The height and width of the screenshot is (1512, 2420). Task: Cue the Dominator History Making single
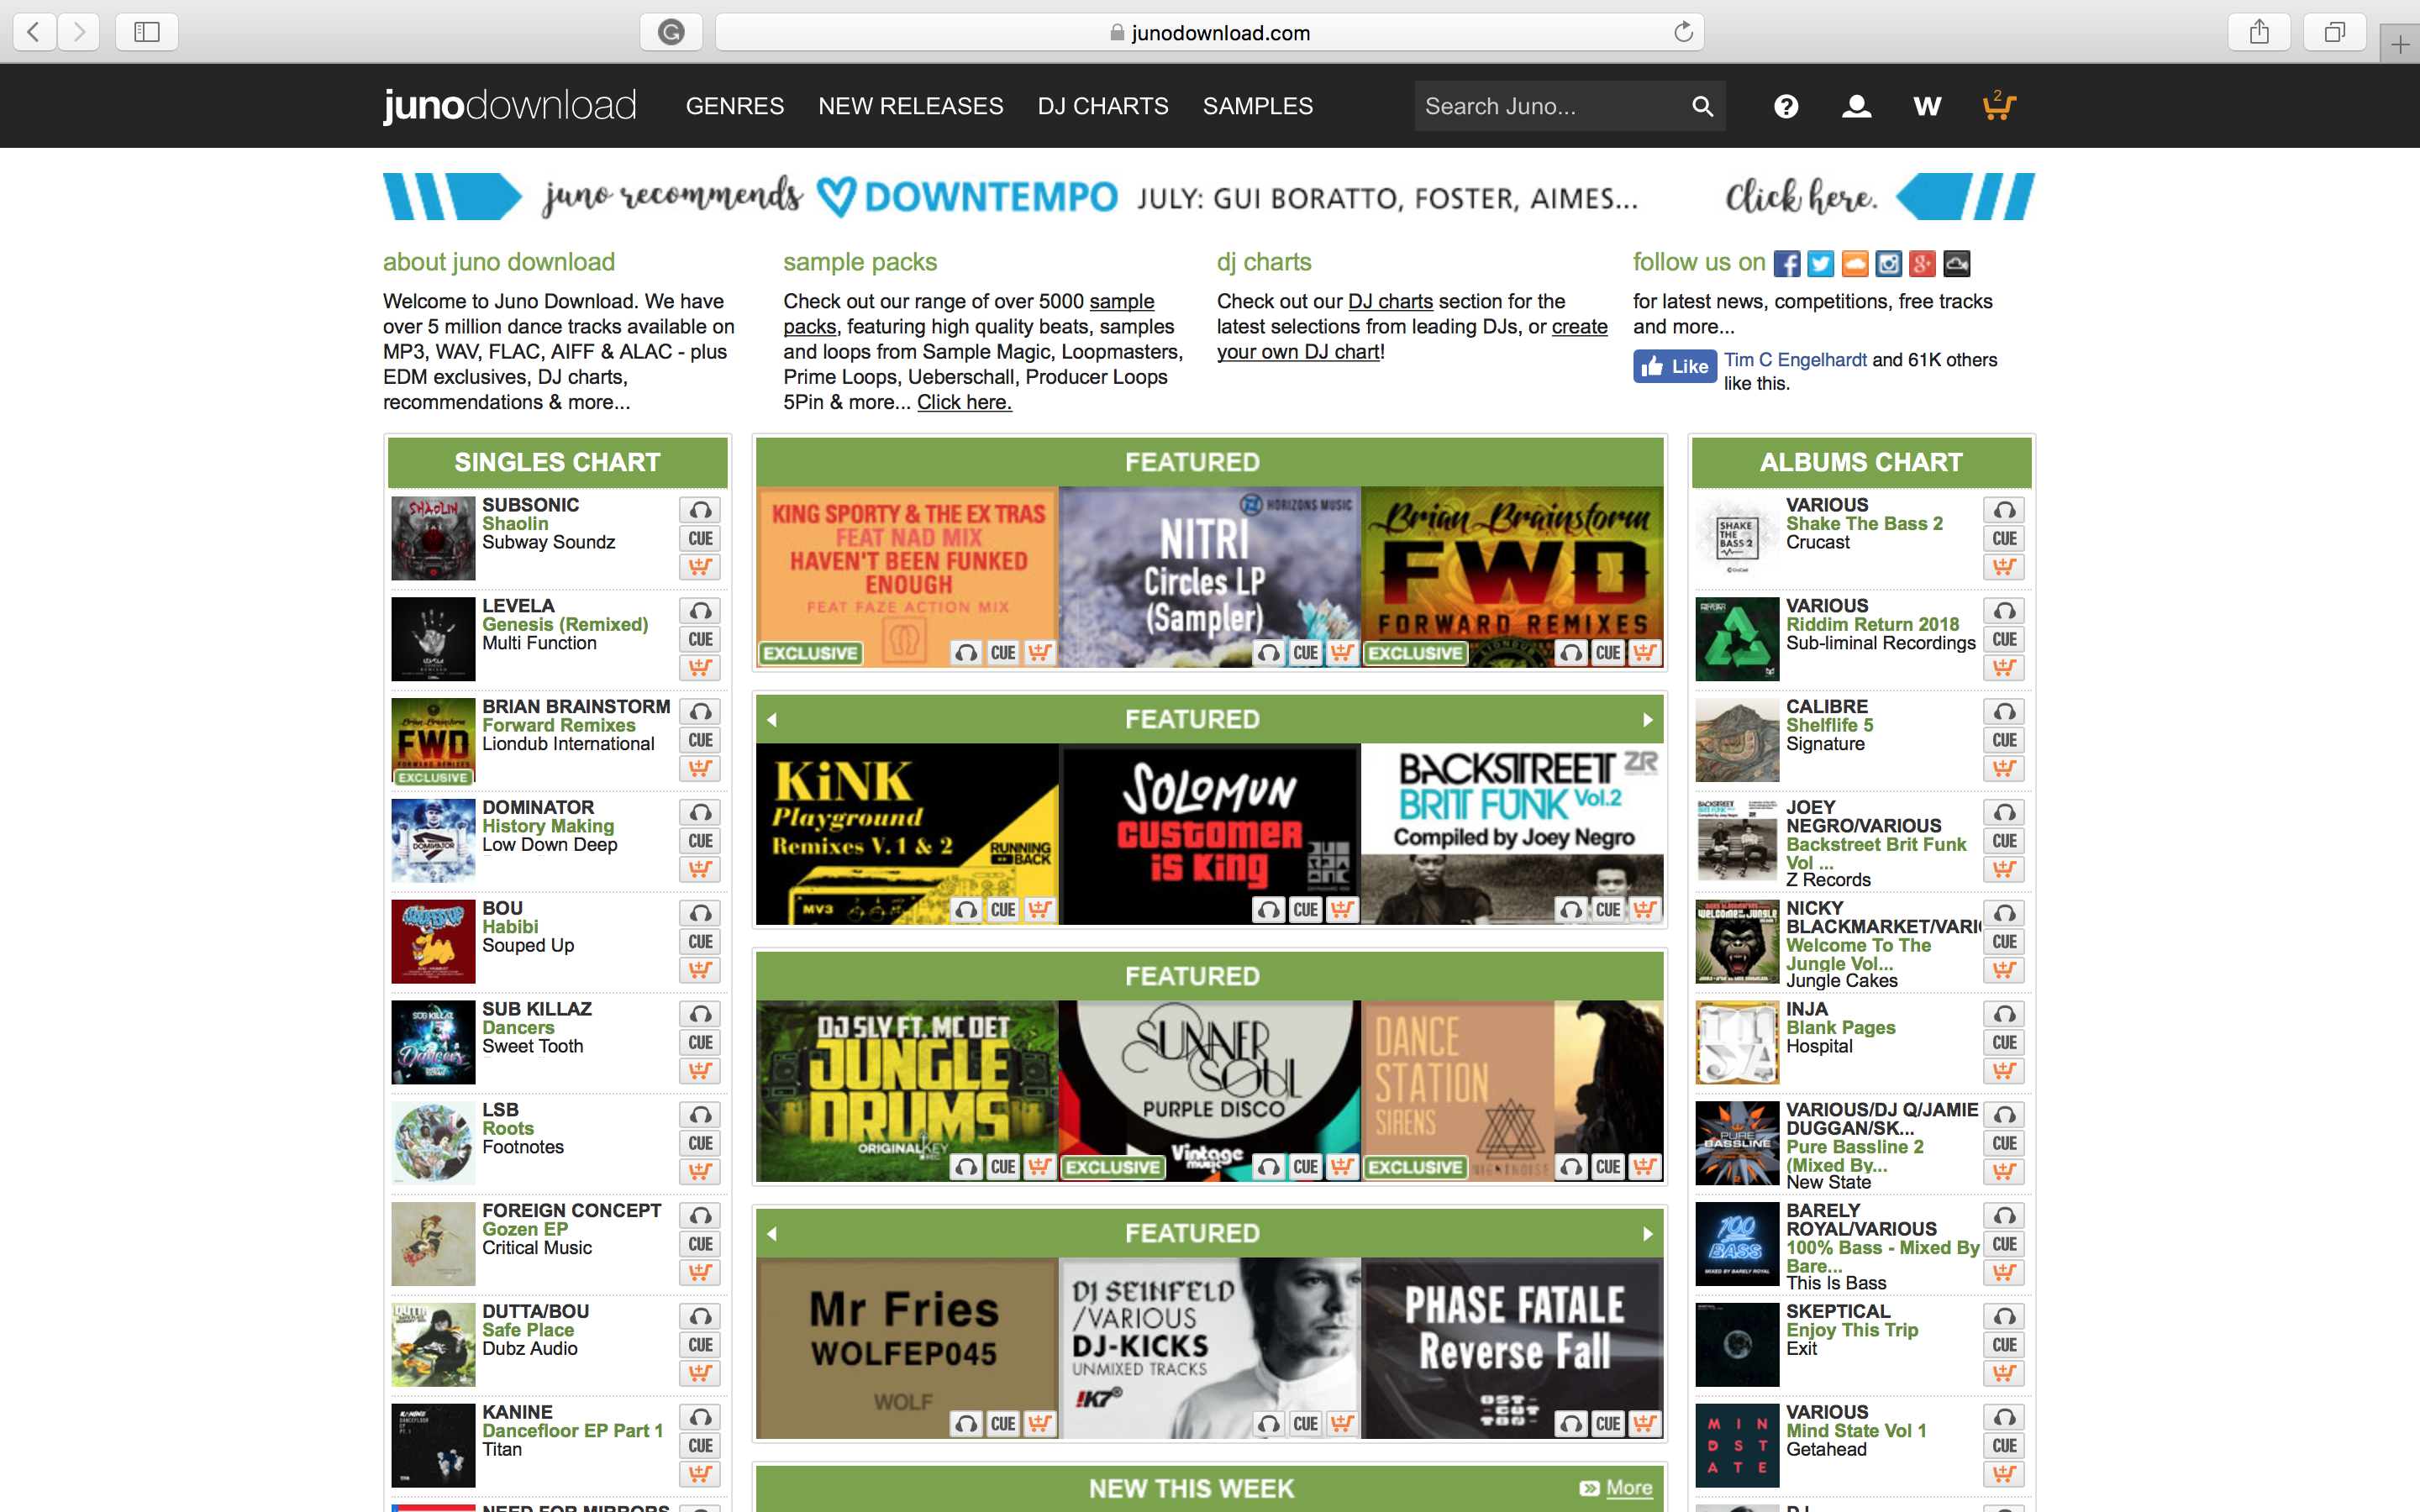coord(700,841)
